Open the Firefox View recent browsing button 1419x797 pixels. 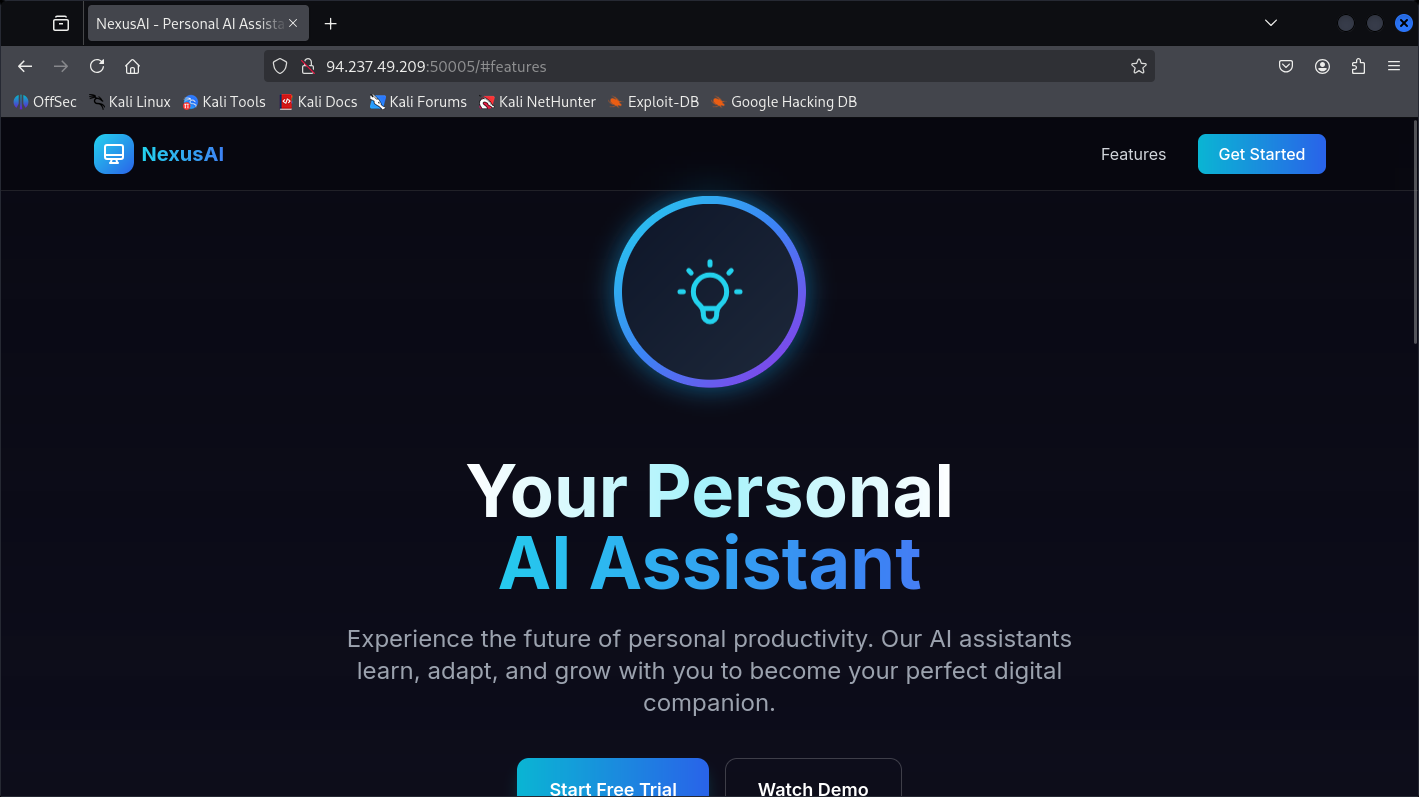click(61, 23)
